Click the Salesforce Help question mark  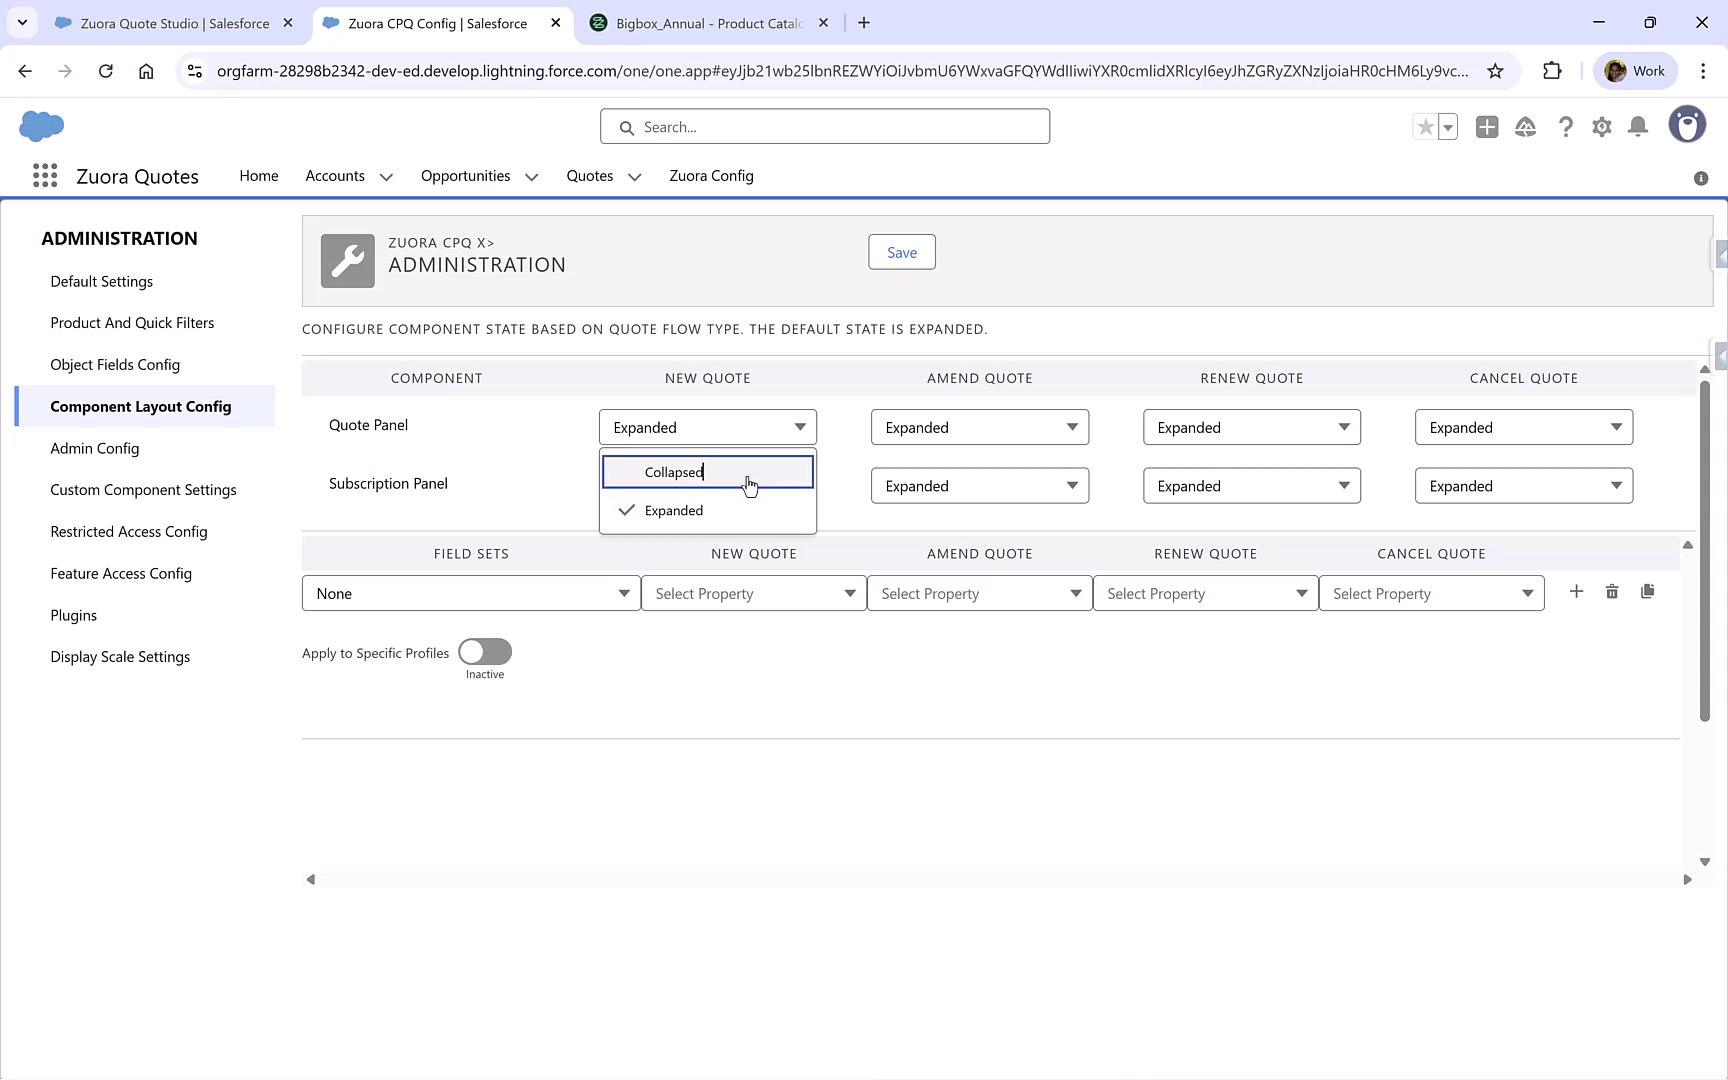pos(1565,127)
